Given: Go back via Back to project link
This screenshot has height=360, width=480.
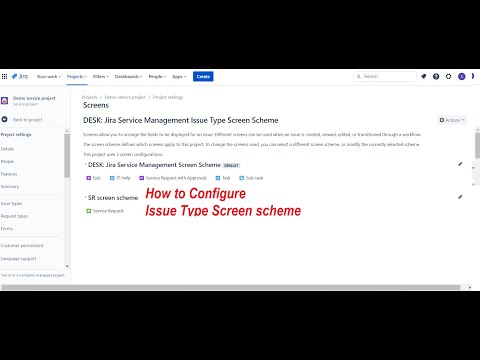Looking at the screenshot, I should [x=27, y=120].
